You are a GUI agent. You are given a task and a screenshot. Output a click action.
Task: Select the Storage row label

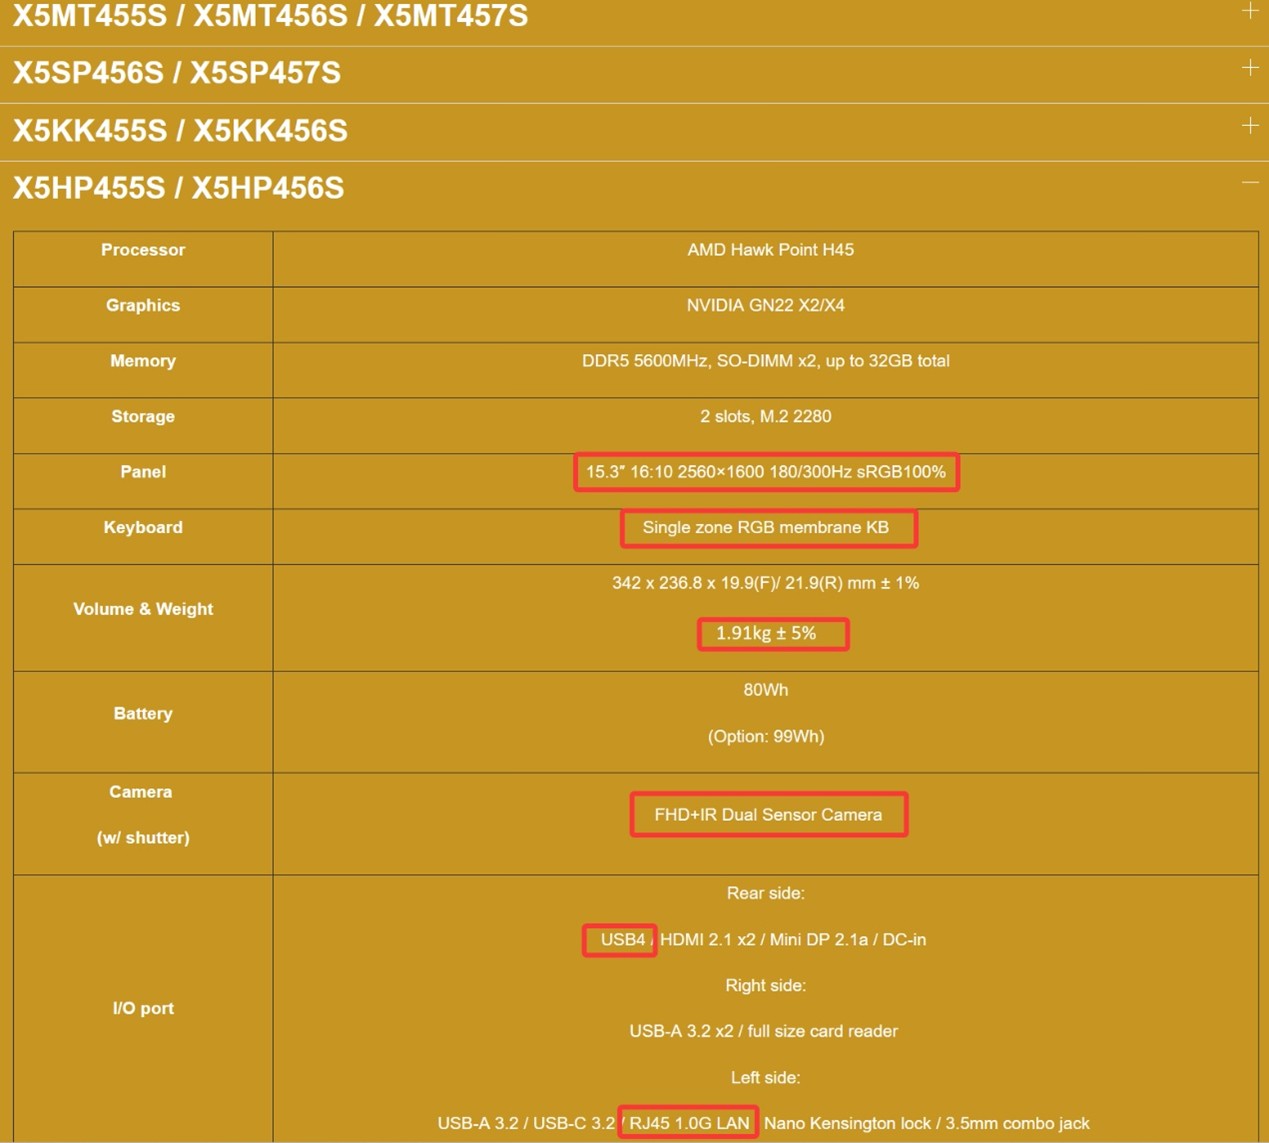pos(143,416)
